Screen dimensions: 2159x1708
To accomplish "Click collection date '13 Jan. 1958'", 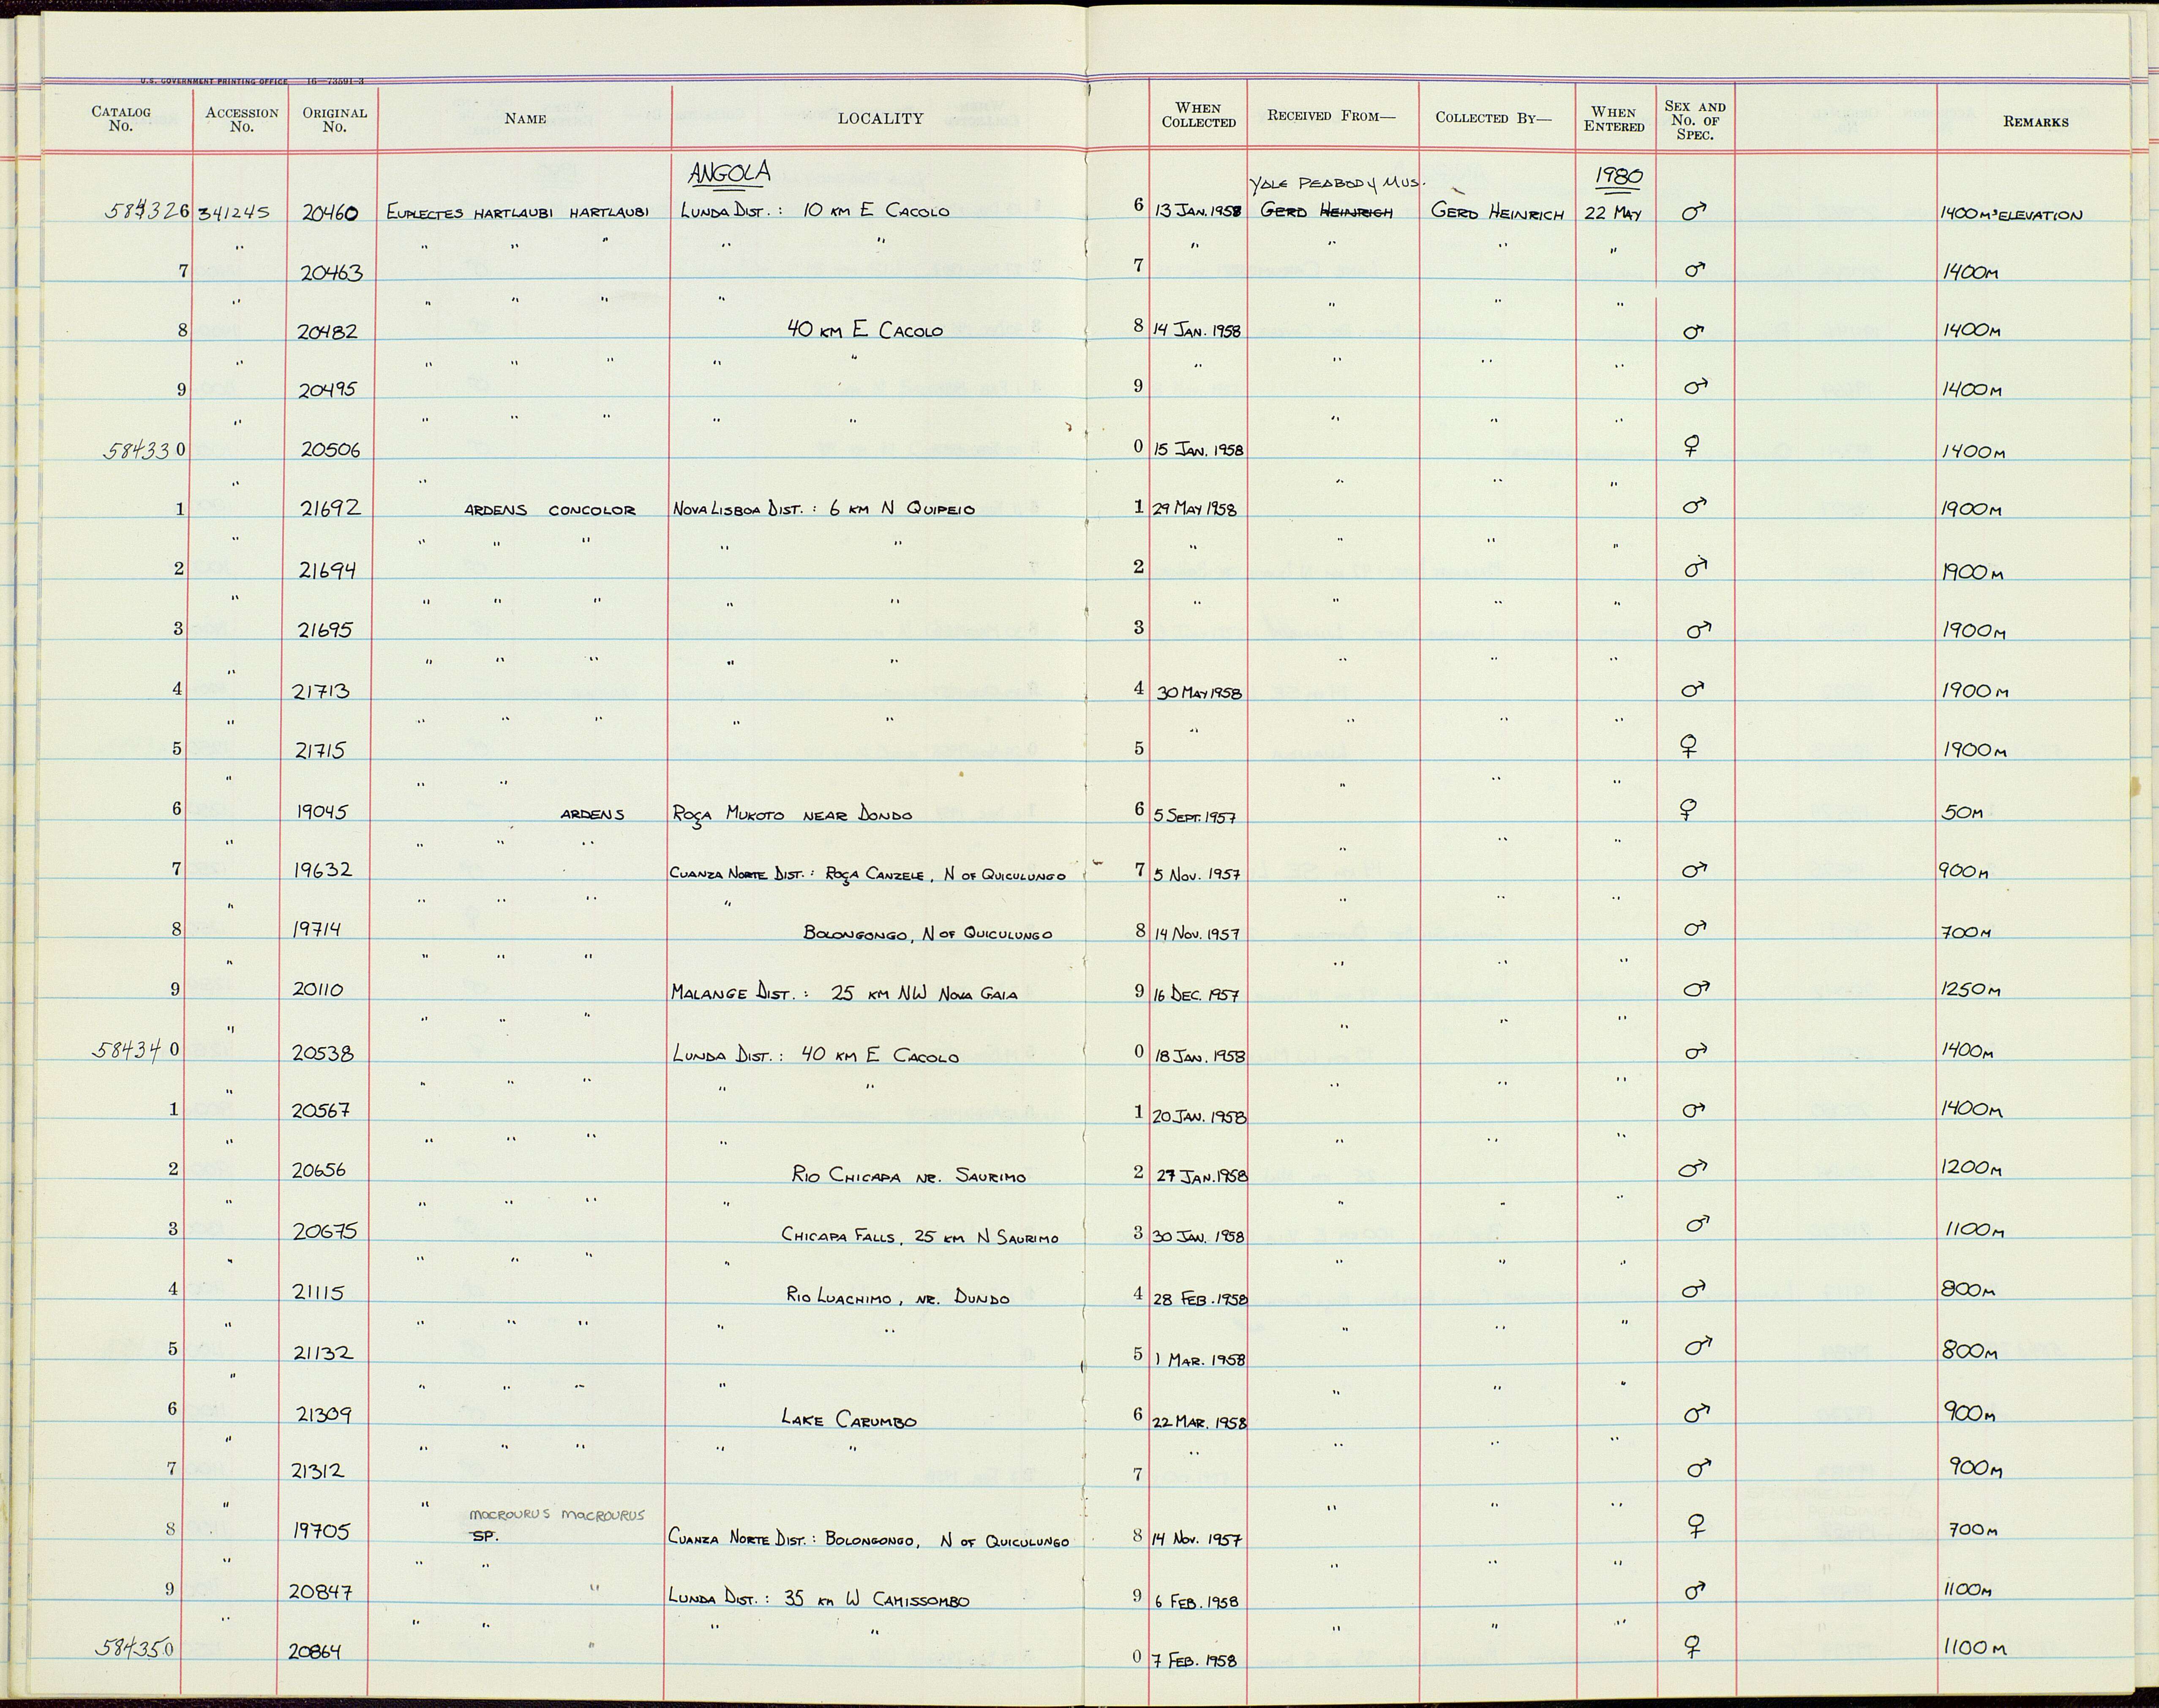I will point(1198,213).
